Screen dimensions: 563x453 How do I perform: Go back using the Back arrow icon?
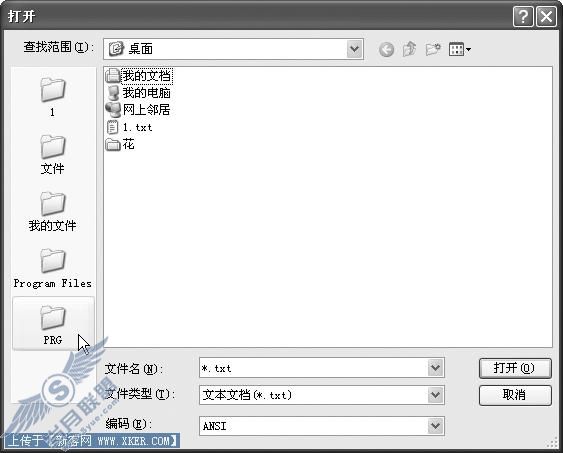point(386,50)
